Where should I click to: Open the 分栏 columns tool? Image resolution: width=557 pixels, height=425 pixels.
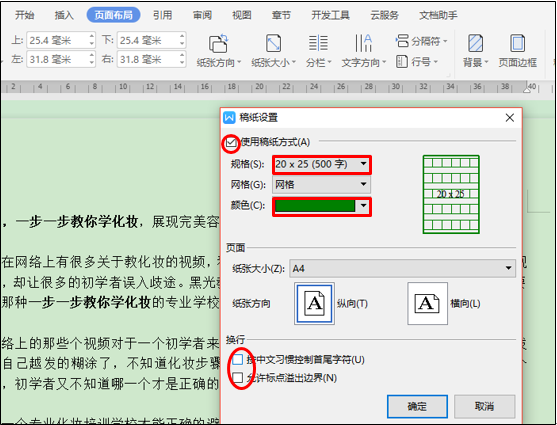point(318,51)
